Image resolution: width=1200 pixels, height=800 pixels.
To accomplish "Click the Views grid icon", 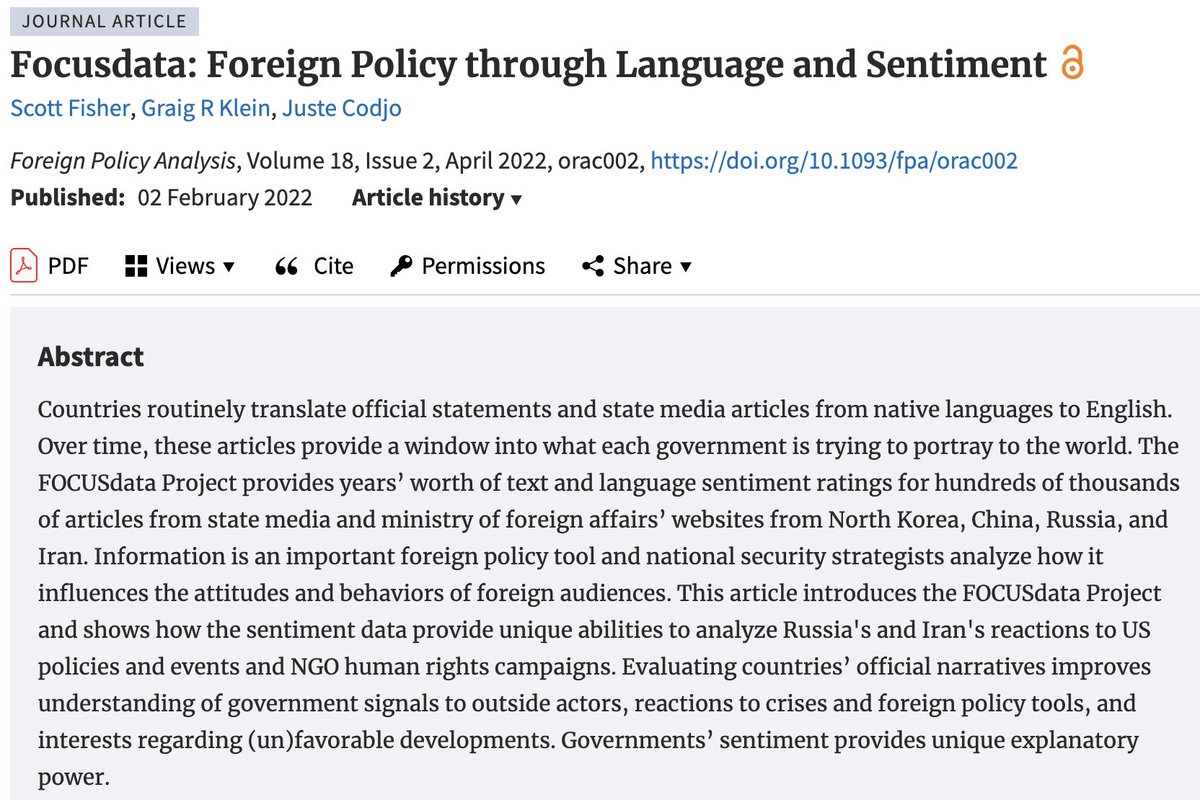I will click(x=136, y=266).
